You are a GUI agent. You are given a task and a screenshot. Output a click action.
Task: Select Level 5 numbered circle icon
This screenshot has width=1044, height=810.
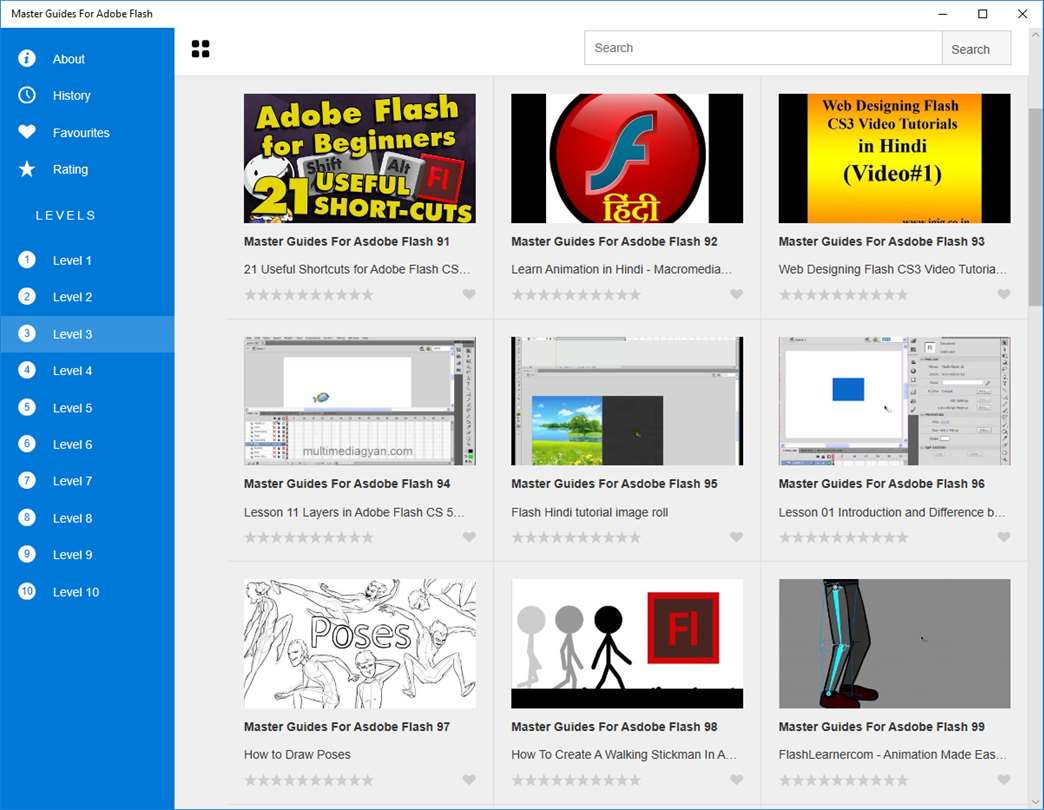coord(27,407)
